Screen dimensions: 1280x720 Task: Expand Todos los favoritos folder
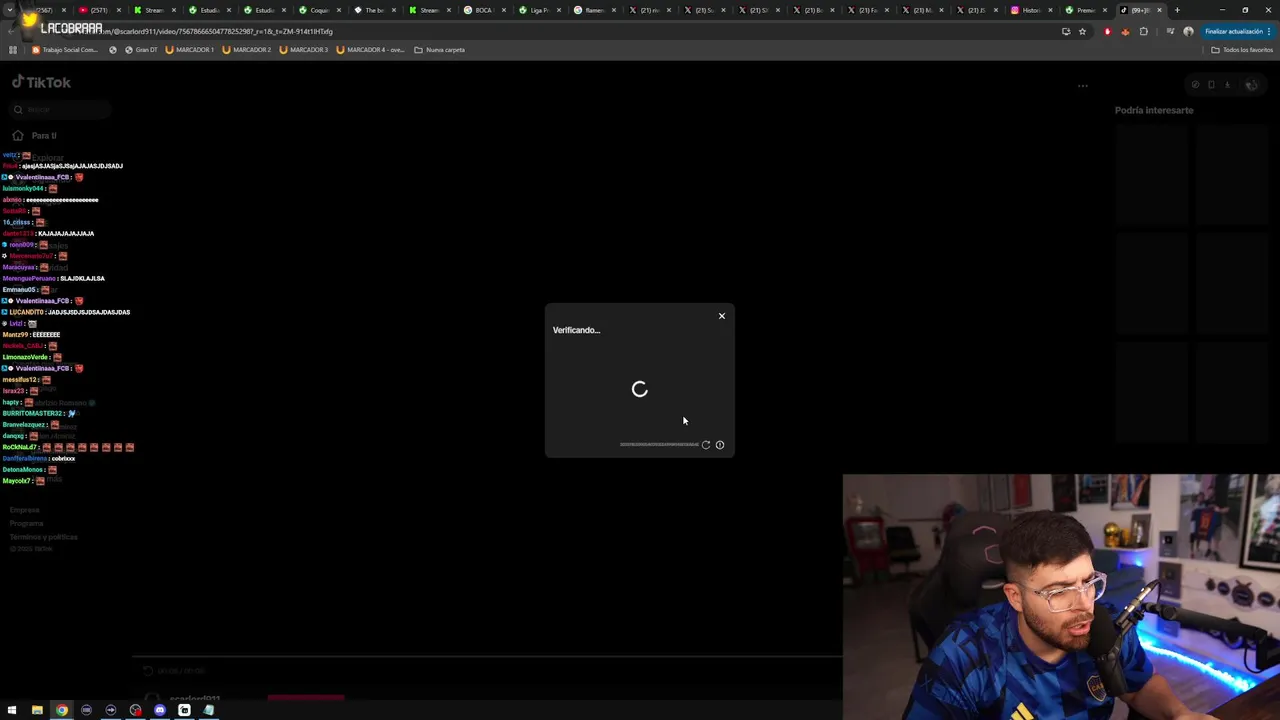(1242, 50)
